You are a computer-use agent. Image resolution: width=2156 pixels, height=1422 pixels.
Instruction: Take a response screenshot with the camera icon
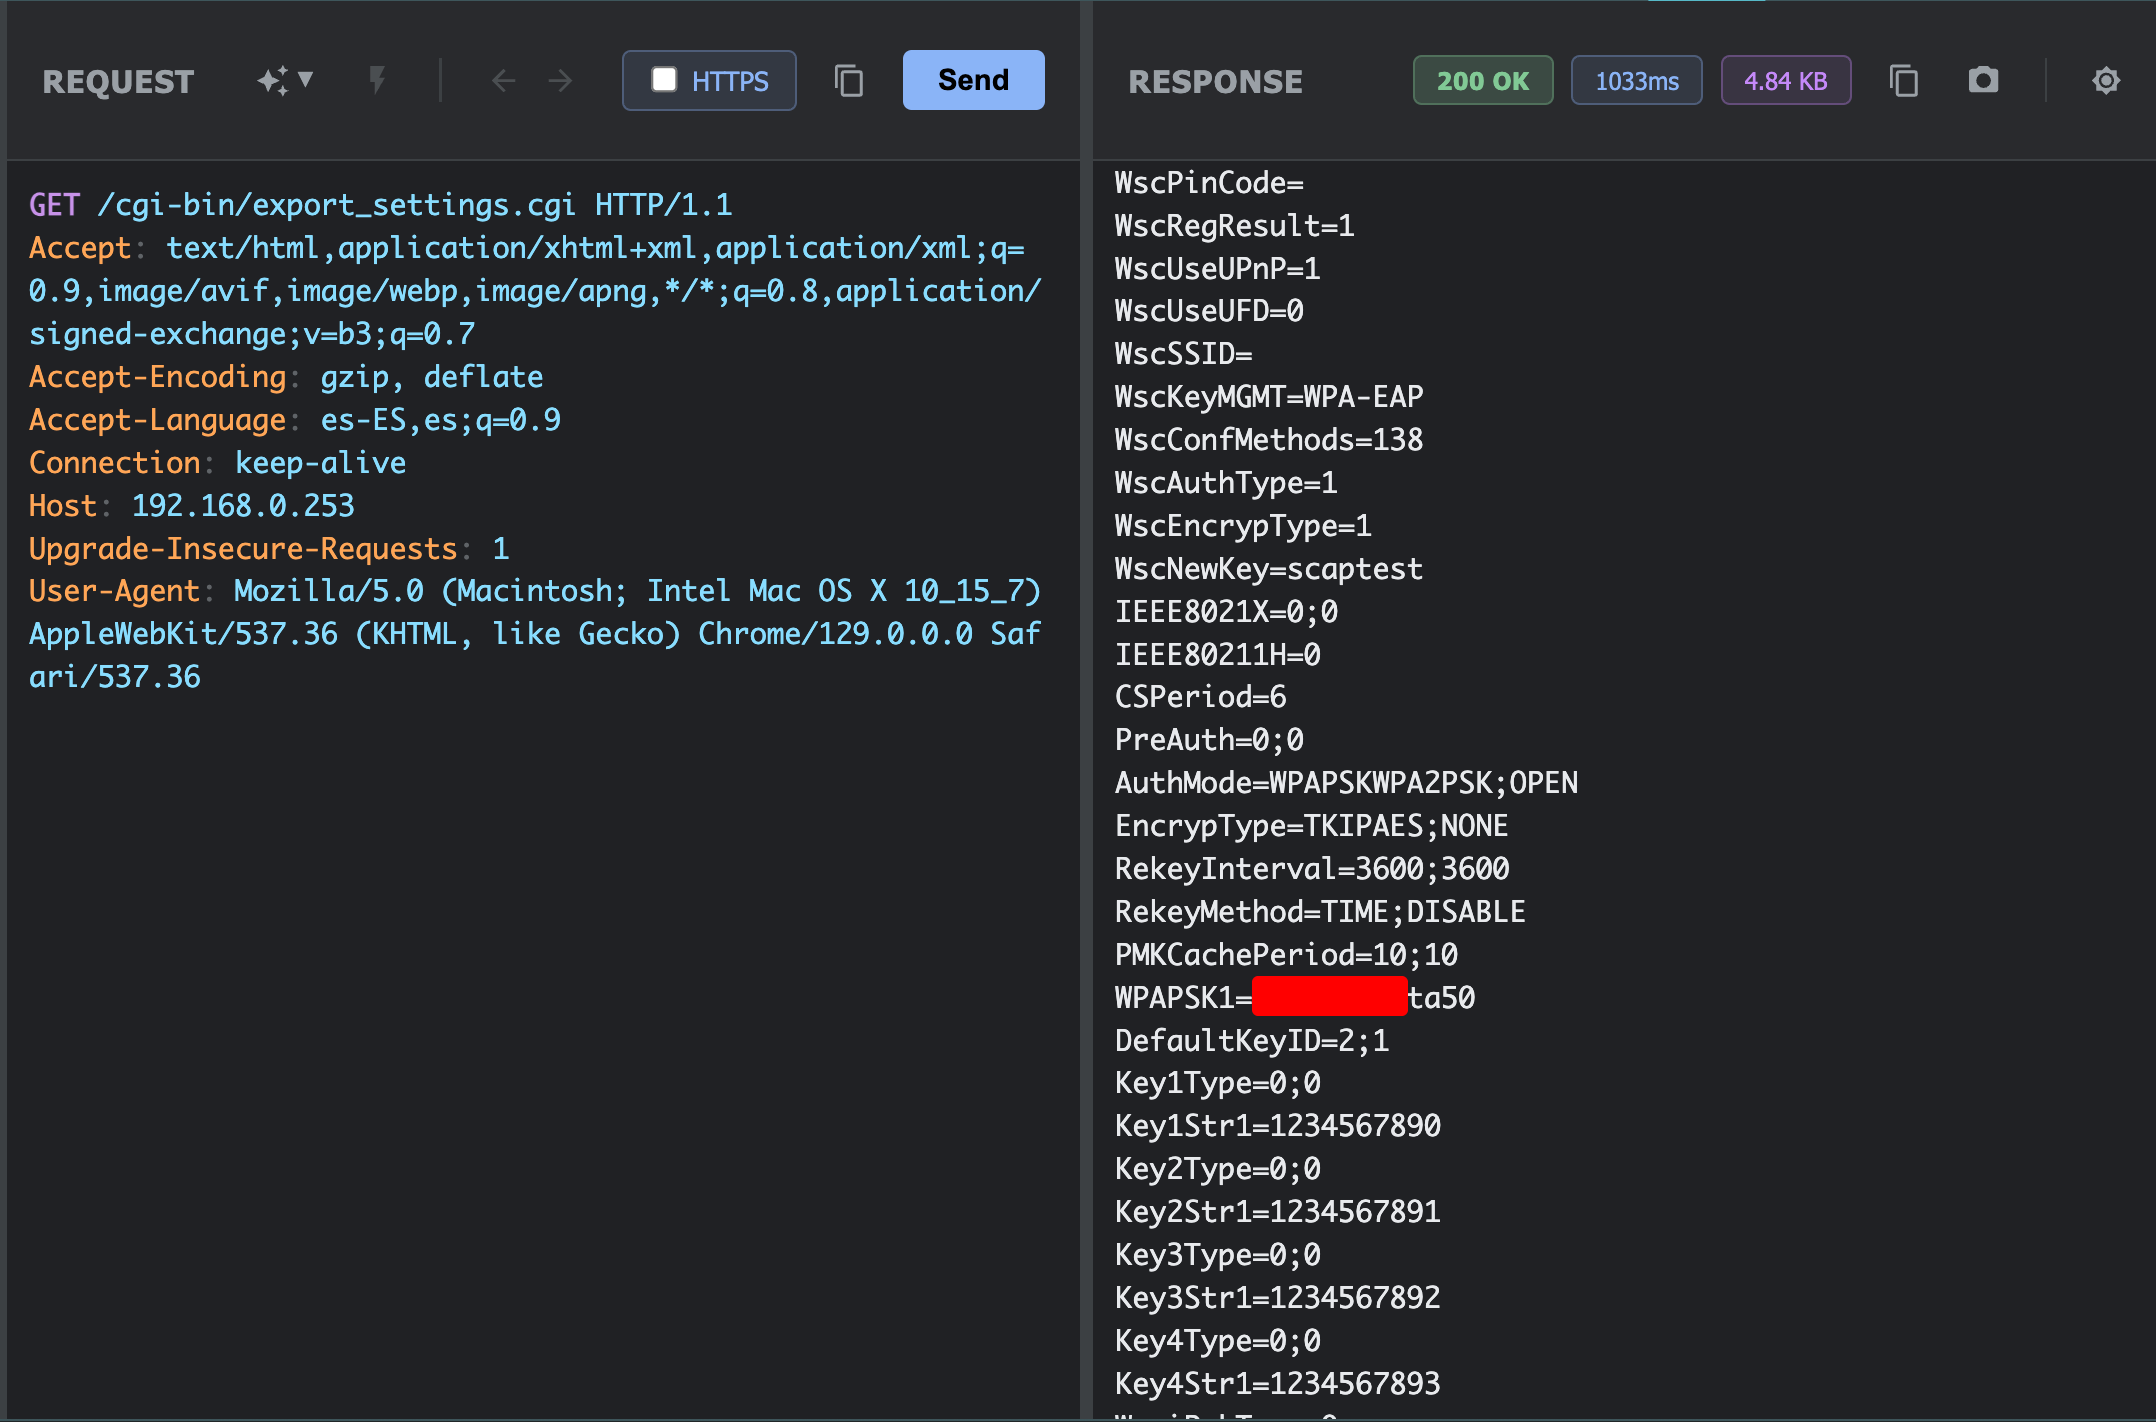1984,80
